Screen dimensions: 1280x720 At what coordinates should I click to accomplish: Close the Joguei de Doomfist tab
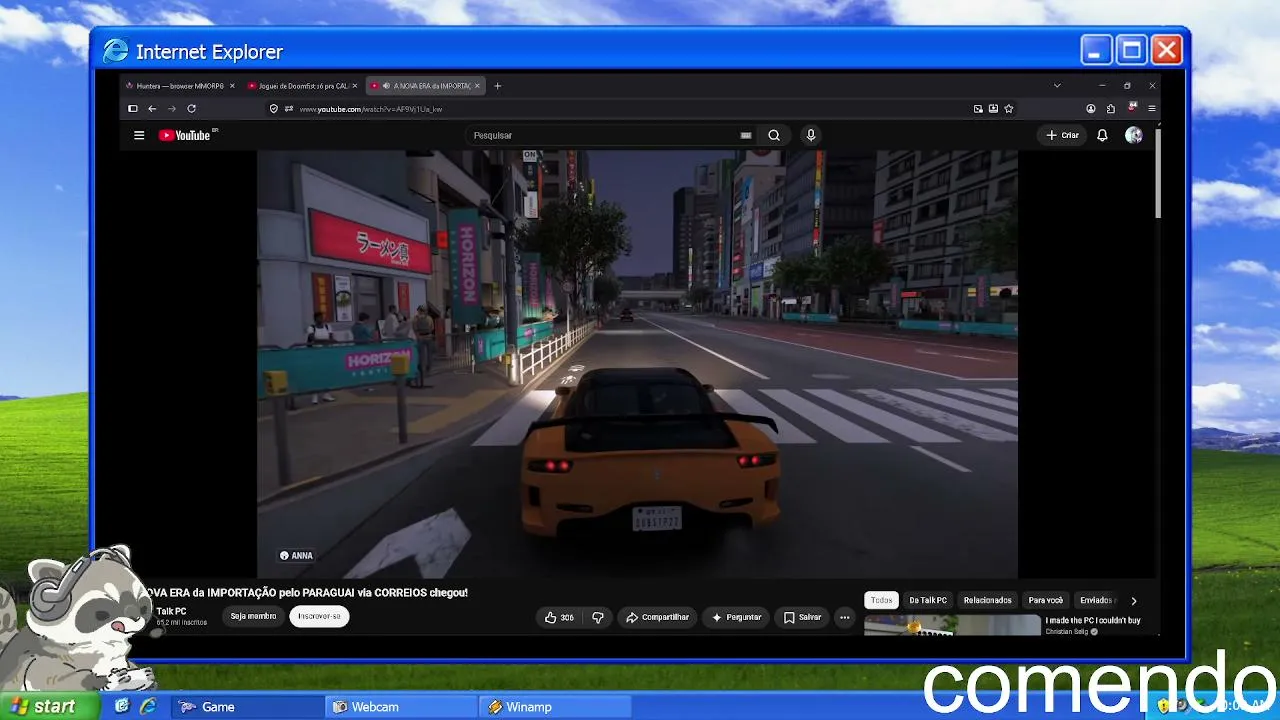pyautogui.click(x=355, y=86)
